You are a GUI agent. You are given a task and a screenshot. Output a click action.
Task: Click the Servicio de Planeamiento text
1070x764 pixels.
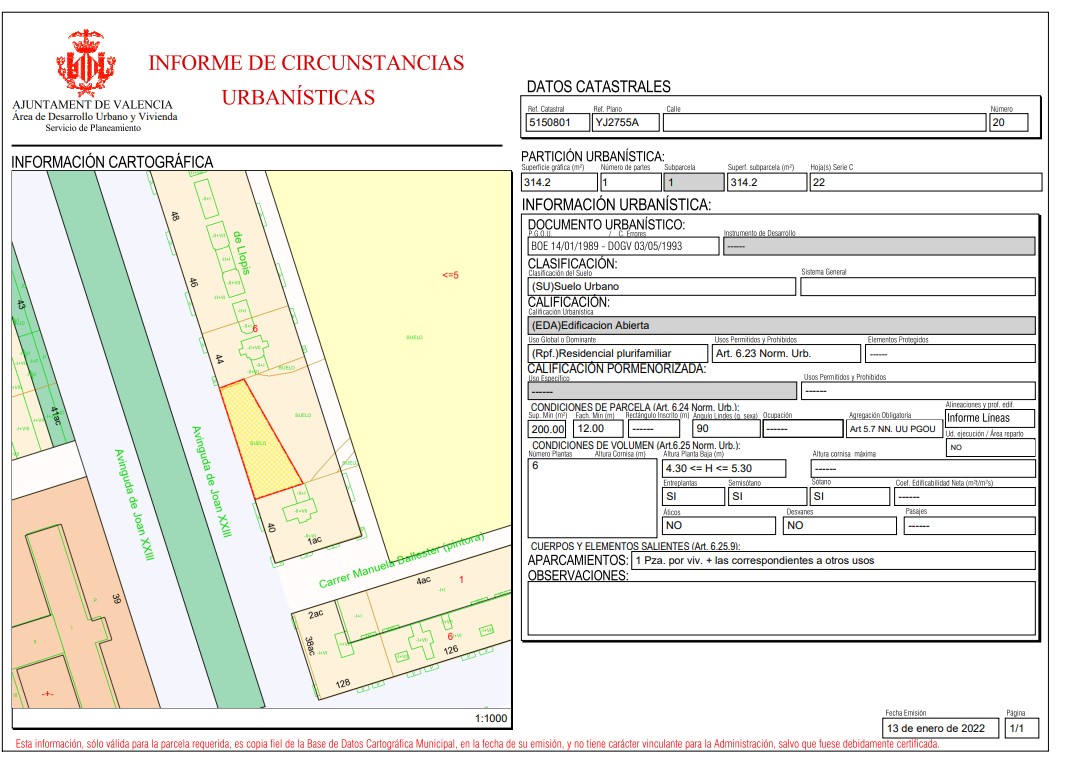[x=93, y=128]
